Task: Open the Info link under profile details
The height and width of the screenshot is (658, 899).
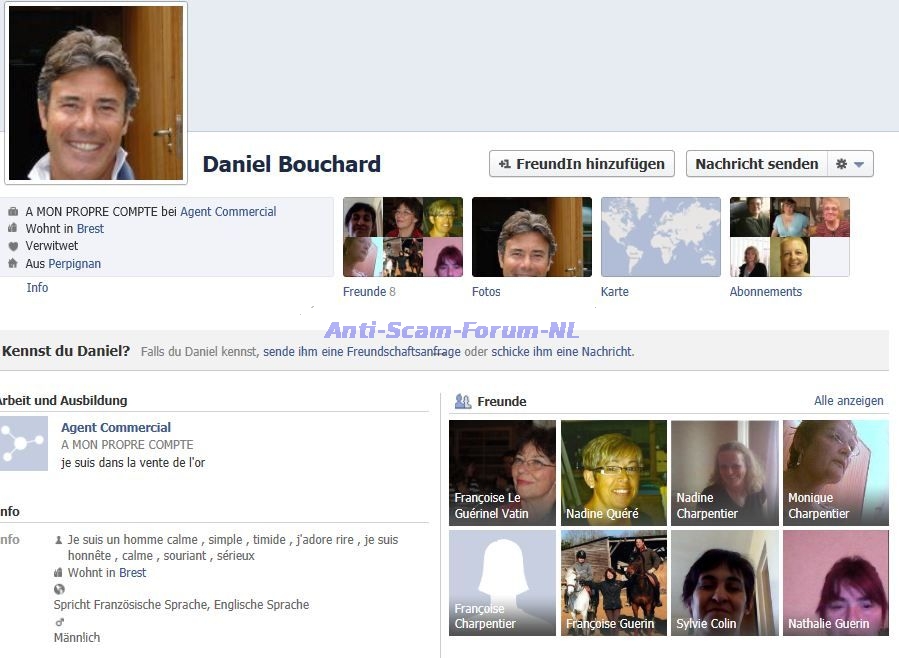Action: click(37, 288)
